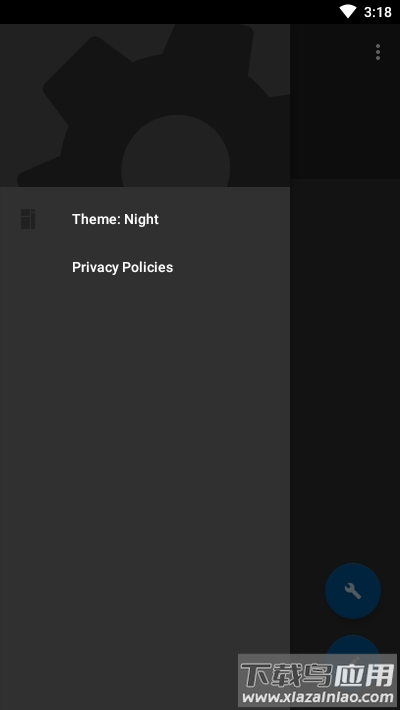Open the three-dot overflow menu

(x=378, y=52)
